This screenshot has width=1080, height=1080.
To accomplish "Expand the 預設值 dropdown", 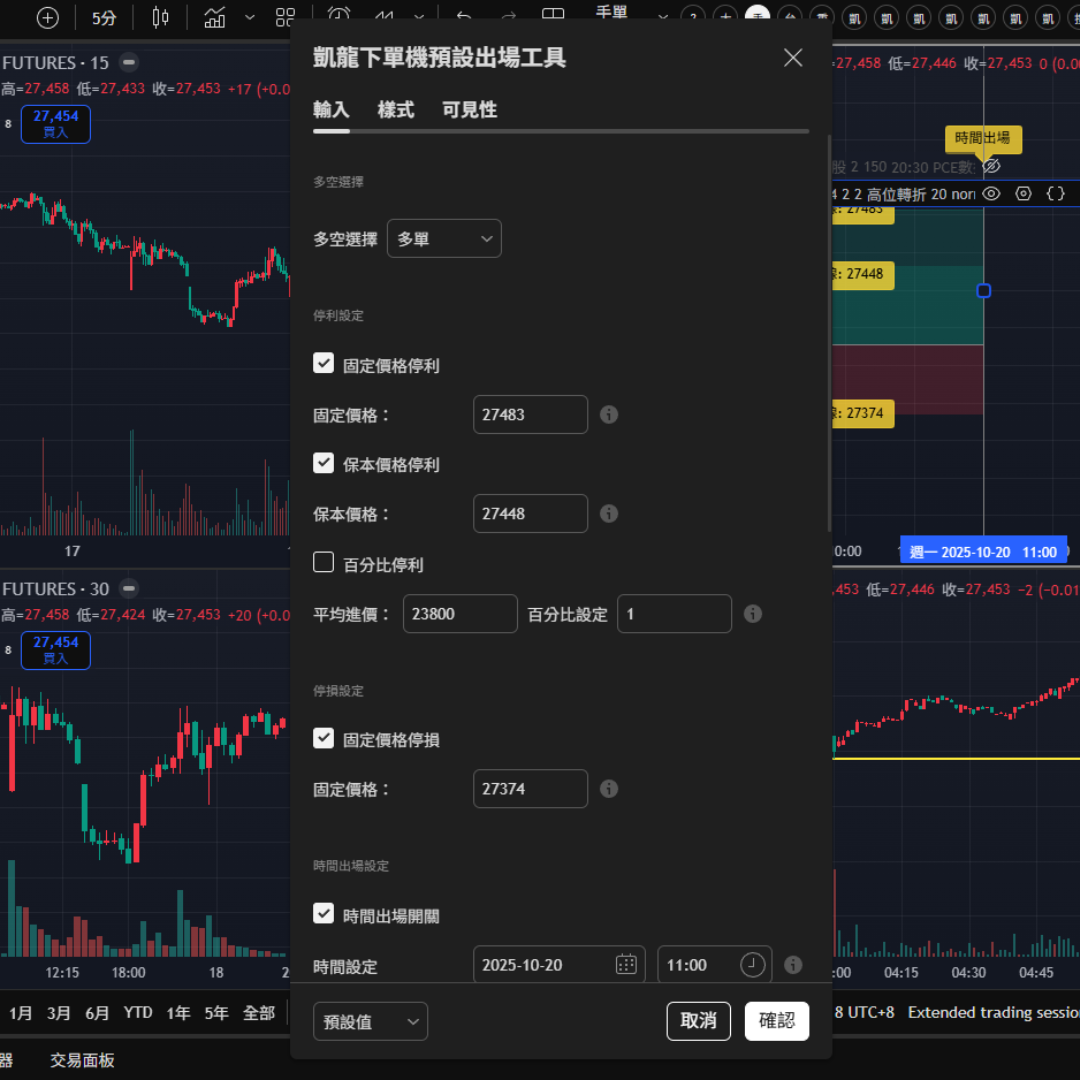I will click(x=370, y=1021).
